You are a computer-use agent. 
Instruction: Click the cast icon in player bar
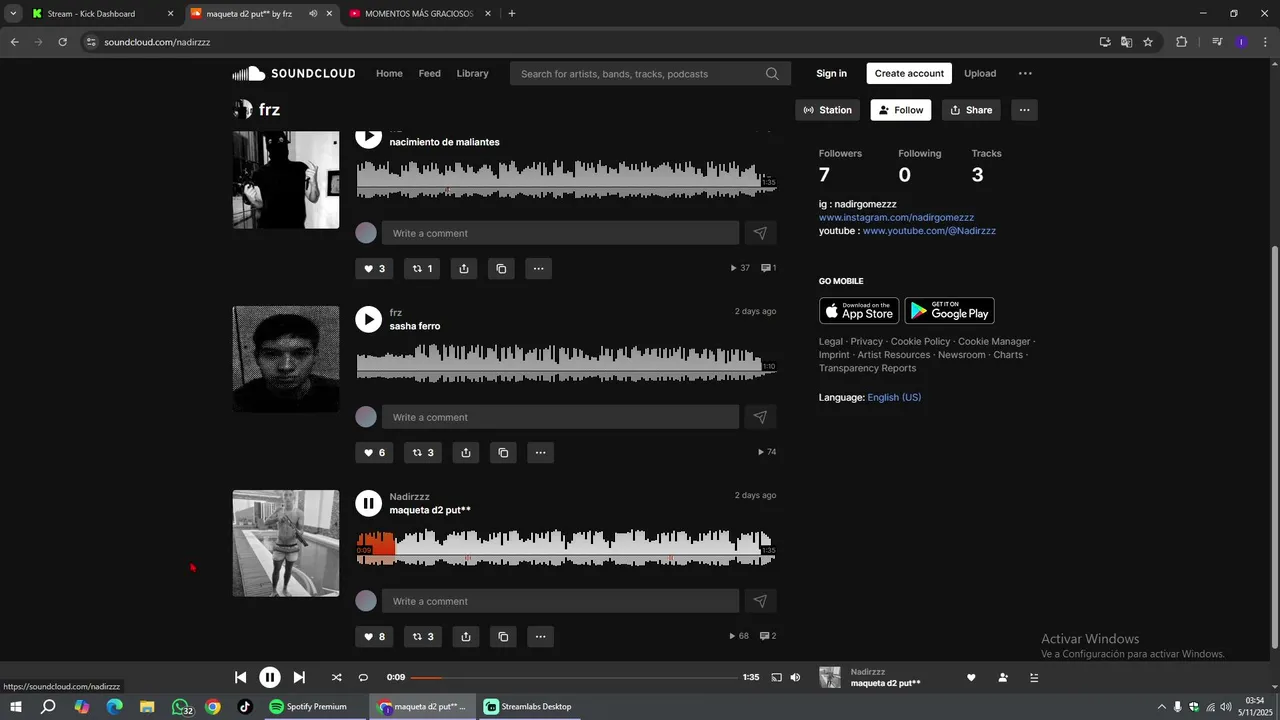click(x=776, y=677)
